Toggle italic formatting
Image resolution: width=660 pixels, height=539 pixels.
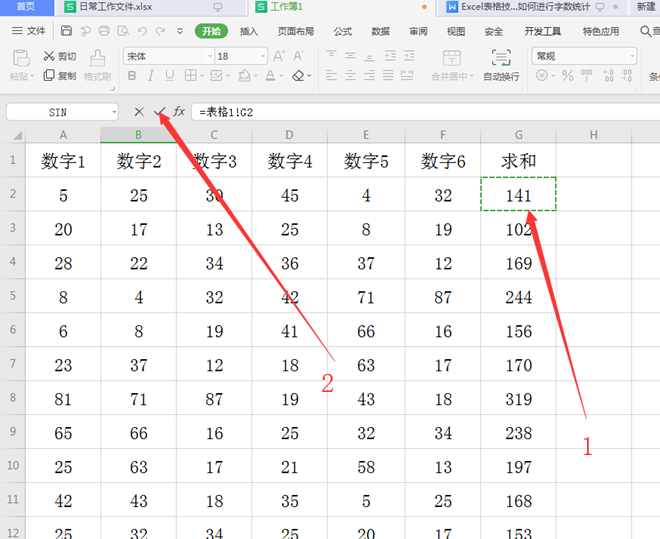coord(150,76)
